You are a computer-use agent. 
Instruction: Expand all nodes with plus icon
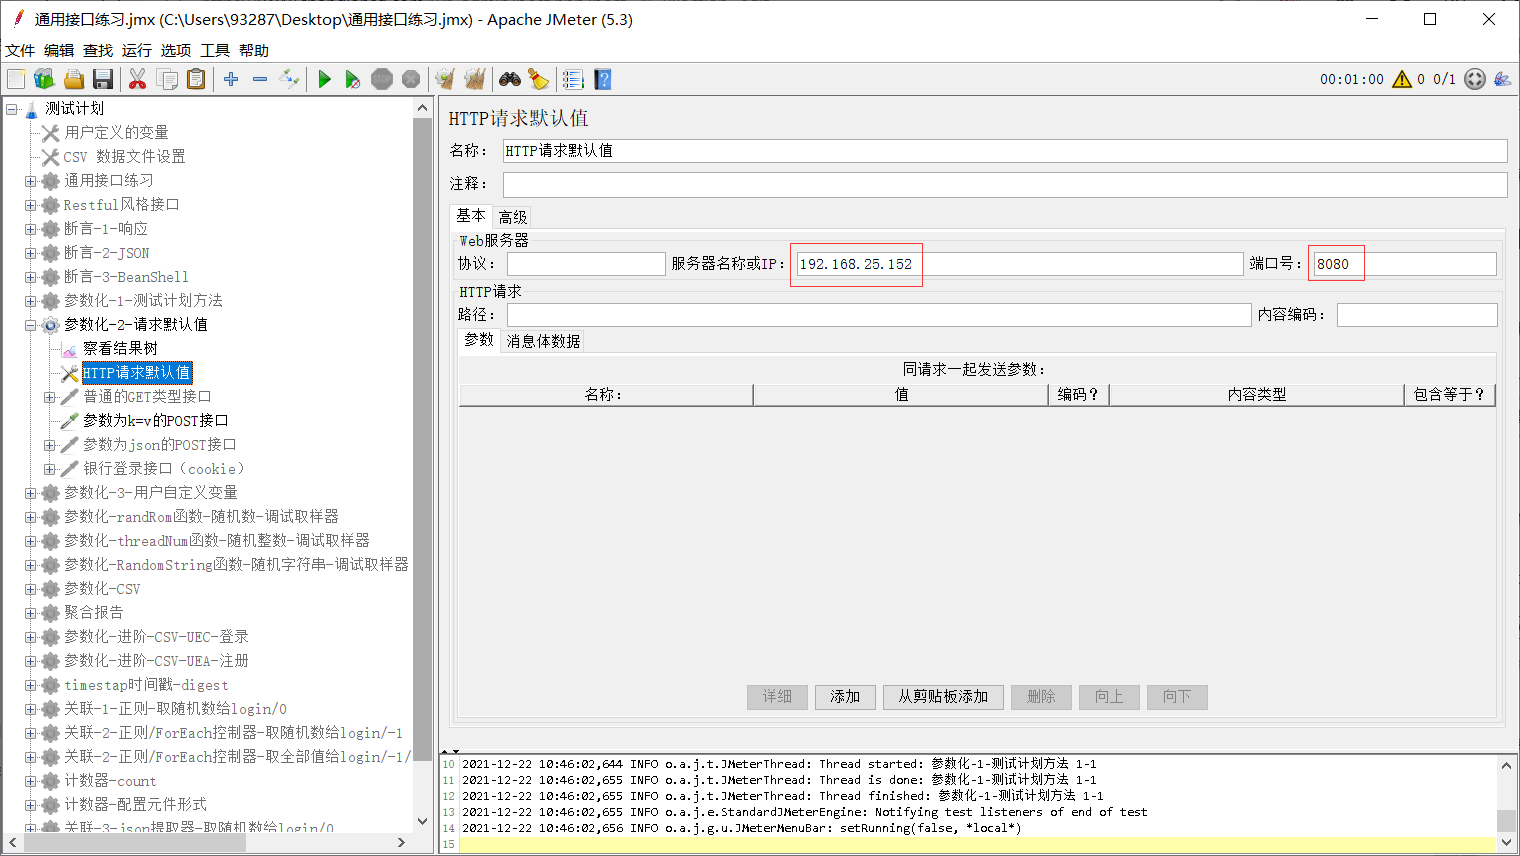[231, 79]
